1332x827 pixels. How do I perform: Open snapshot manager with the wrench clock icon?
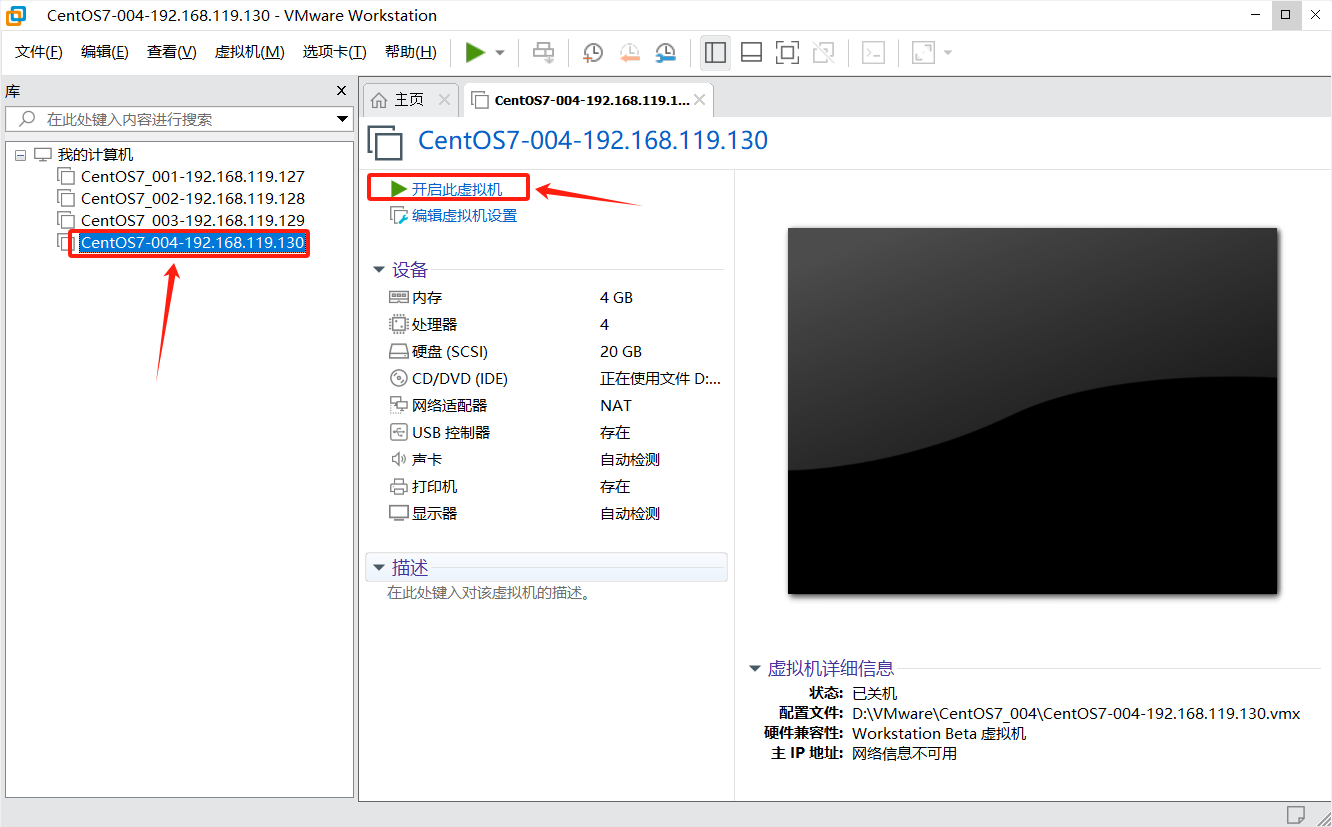665,53
